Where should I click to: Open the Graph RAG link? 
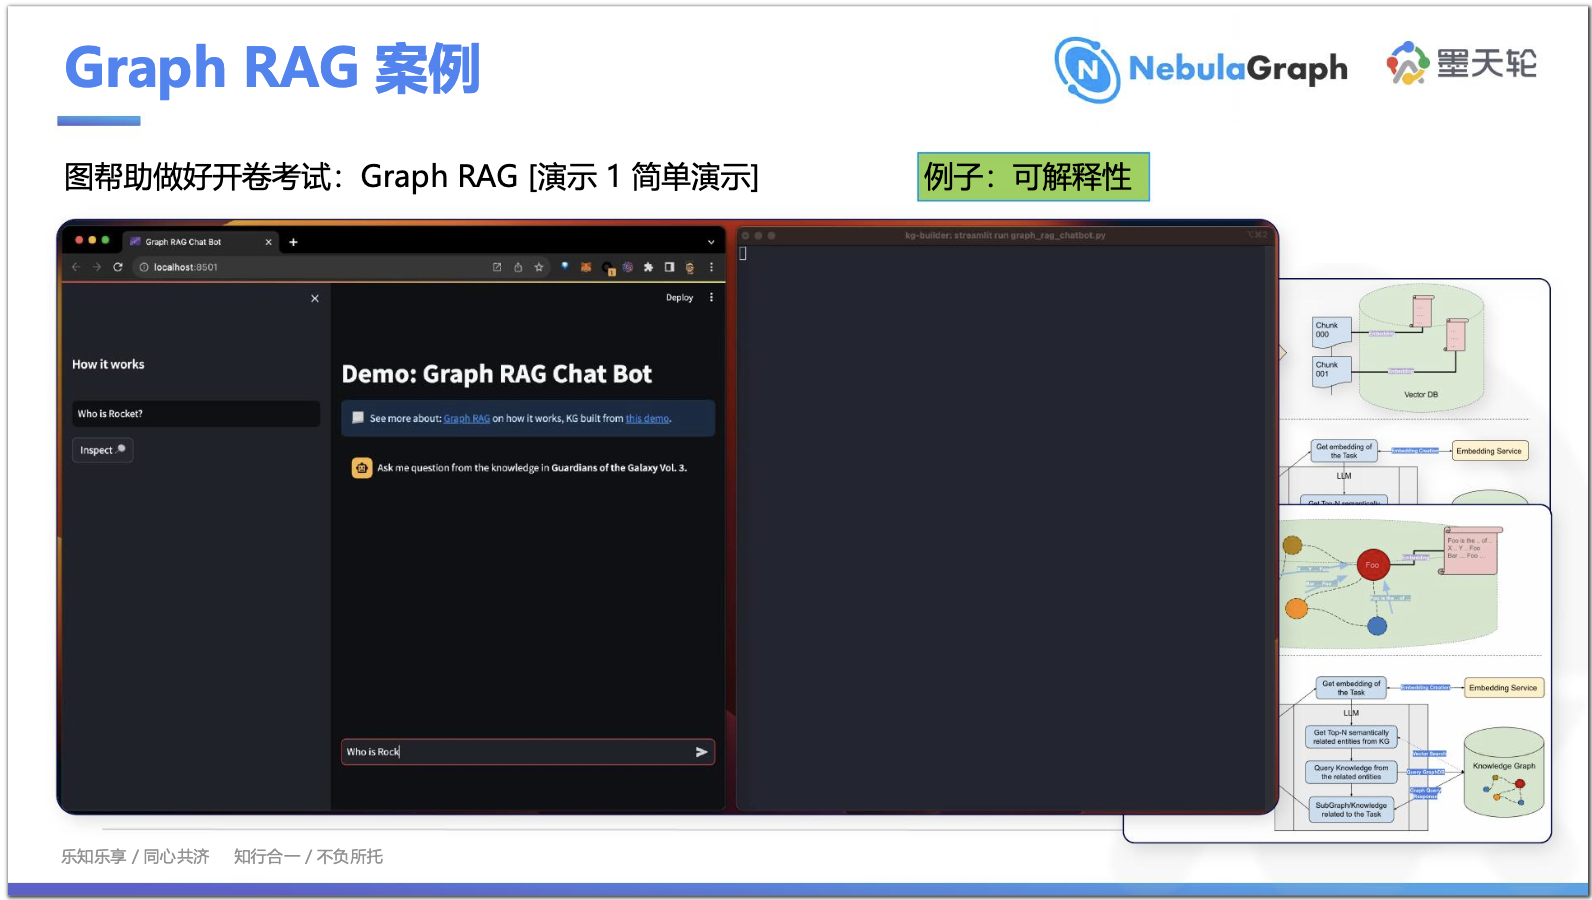coord(467,419)
